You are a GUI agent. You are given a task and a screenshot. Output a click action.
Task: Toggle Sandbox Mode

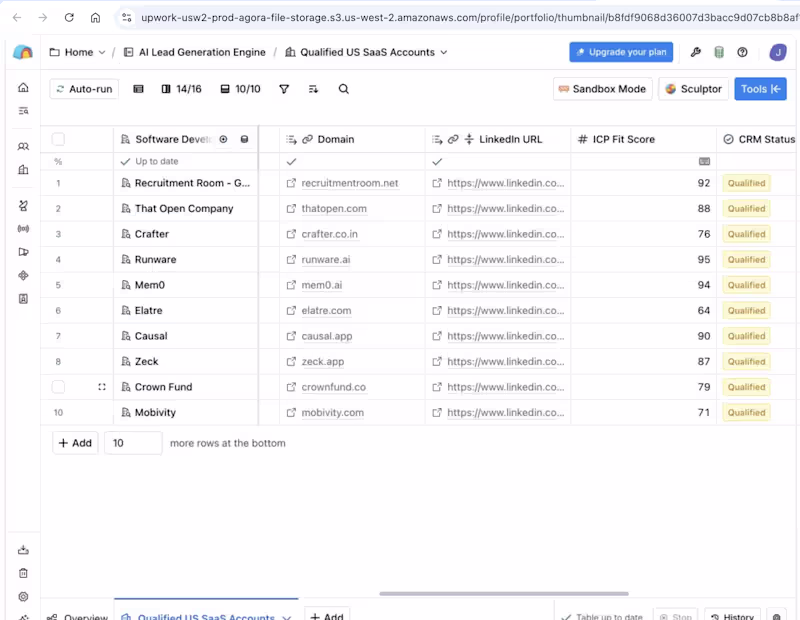coord(603,89)
